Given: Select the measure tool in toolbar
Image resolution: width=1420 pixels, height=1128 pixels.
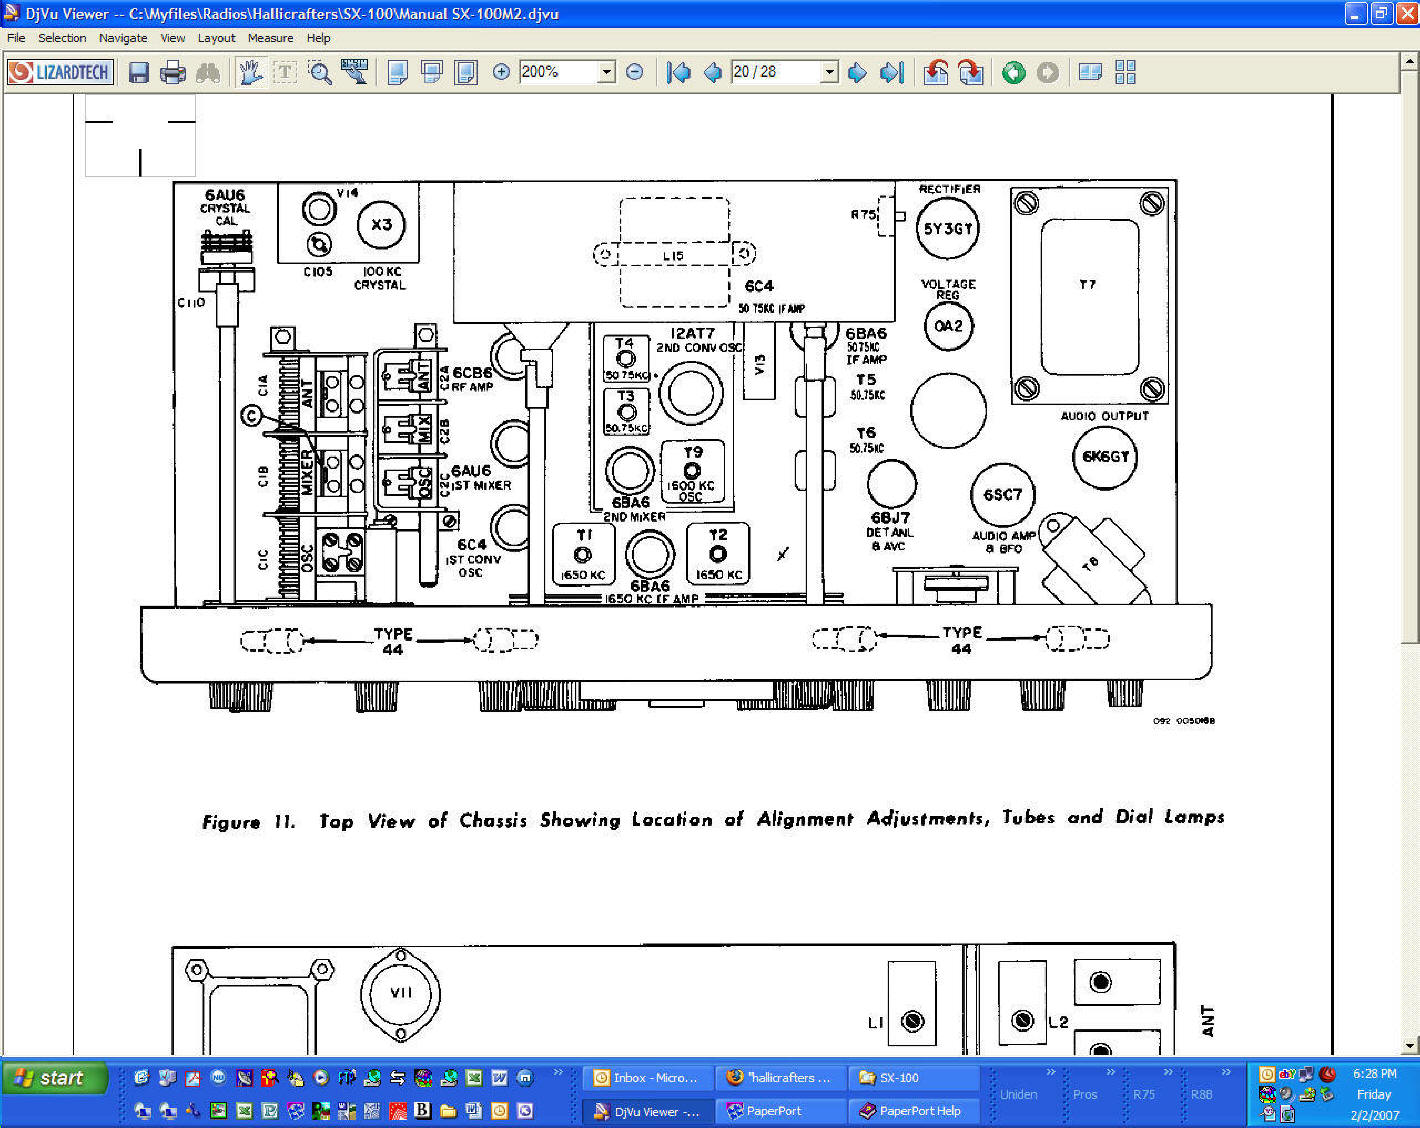Looking at the screenshot, I should (x=354, y=72).
